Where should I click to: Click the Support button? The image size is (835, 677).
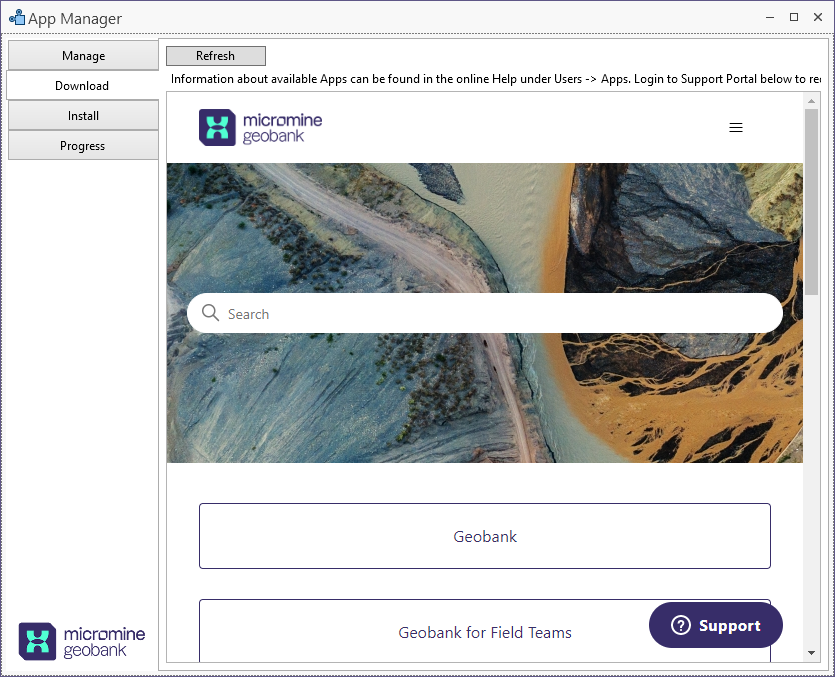pyautogui.click(x=716, y=625)
